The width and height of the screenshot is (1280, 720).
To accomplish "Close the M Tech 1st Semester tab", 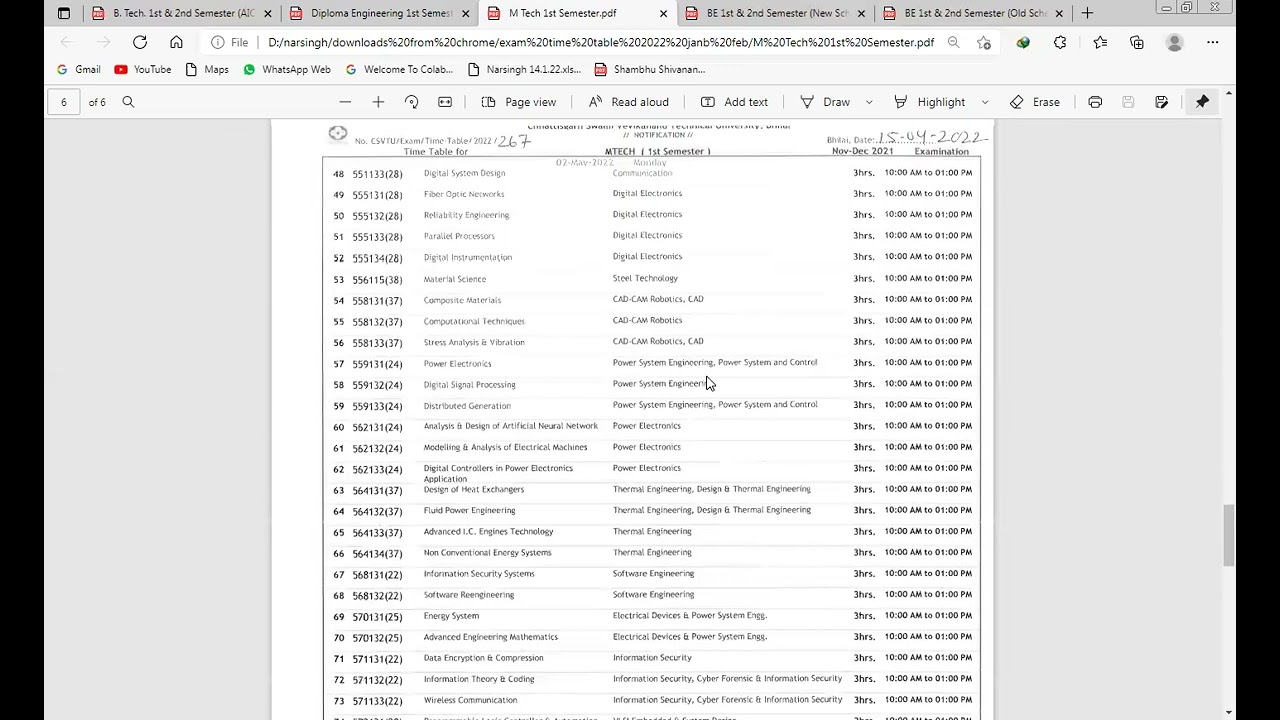I will [x=663, y=13].
